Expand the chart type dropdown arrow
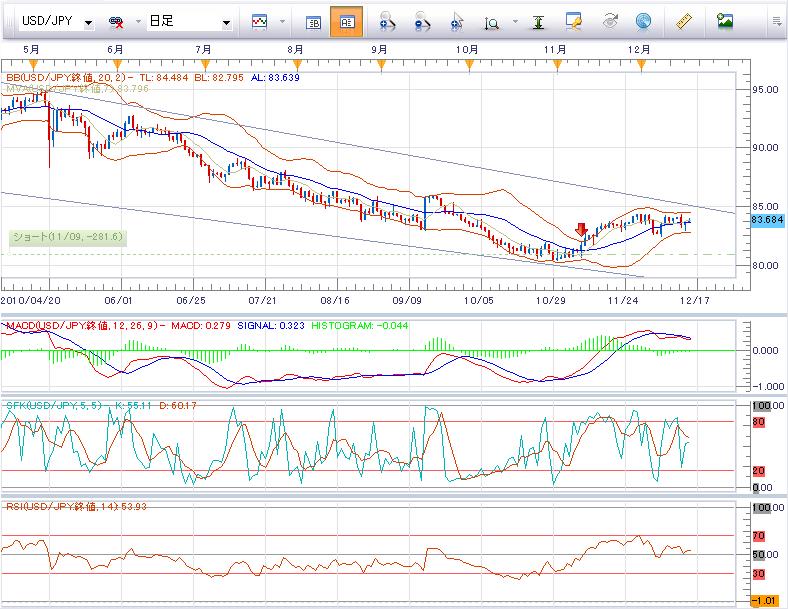This screenshot has height=609, width=788. coord(282,22)
